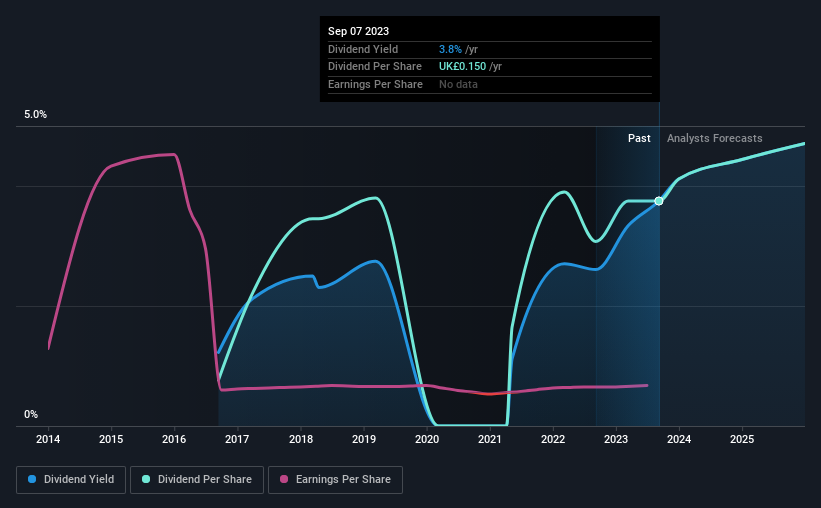Toggle the Earnings Per Share legend button

[335, 480]
